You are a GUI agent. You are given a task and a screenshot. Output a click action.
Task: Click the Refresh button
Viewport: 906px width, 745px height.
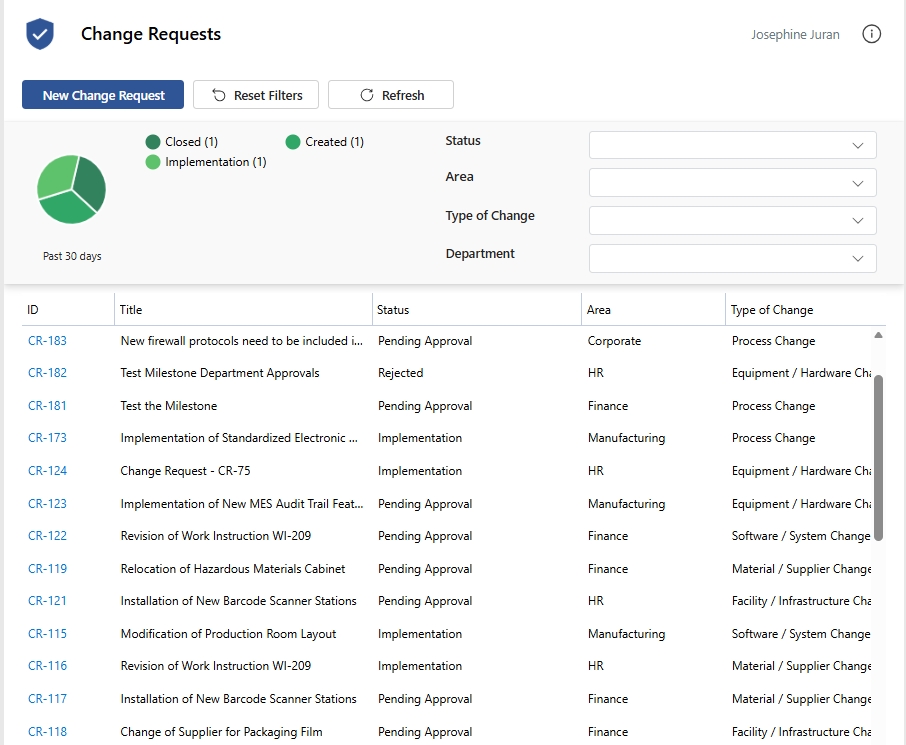pyautogui.click(x=391, y=95)
